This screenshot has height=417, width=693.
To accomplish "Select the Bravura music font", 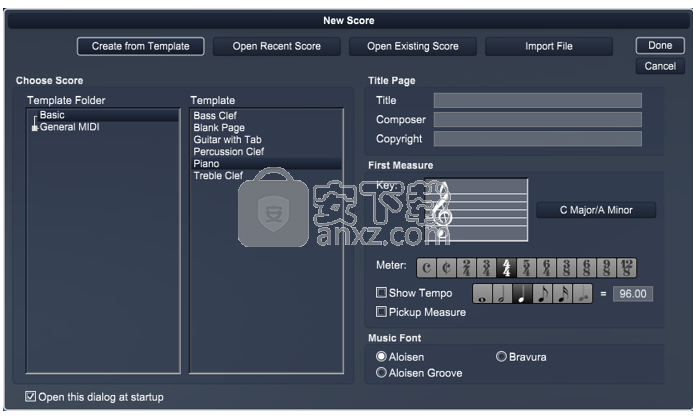I will 501,356.
